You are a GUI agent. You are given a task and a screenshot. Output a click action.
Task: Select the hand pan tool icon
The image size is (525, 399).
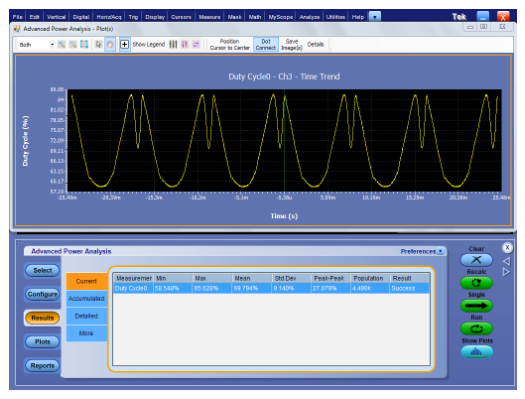tap(109, 45)
